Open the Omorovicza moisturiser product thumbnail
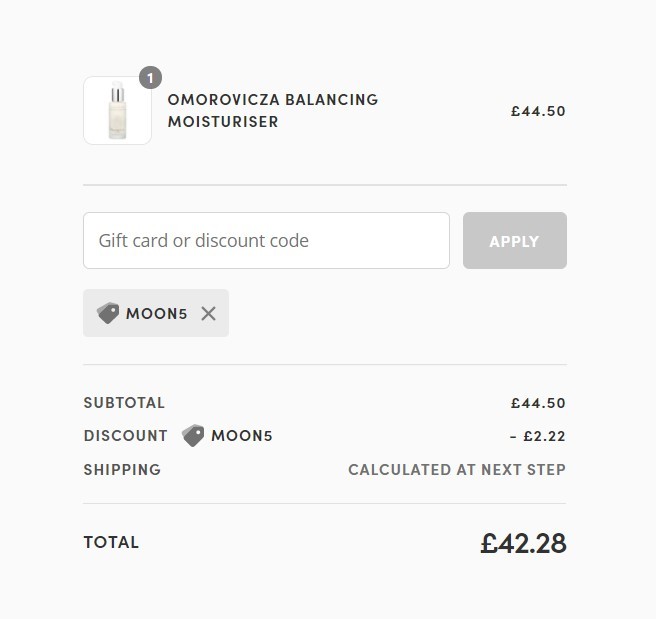The width and height of the screenshot is (656, 619). click(118, 110)
